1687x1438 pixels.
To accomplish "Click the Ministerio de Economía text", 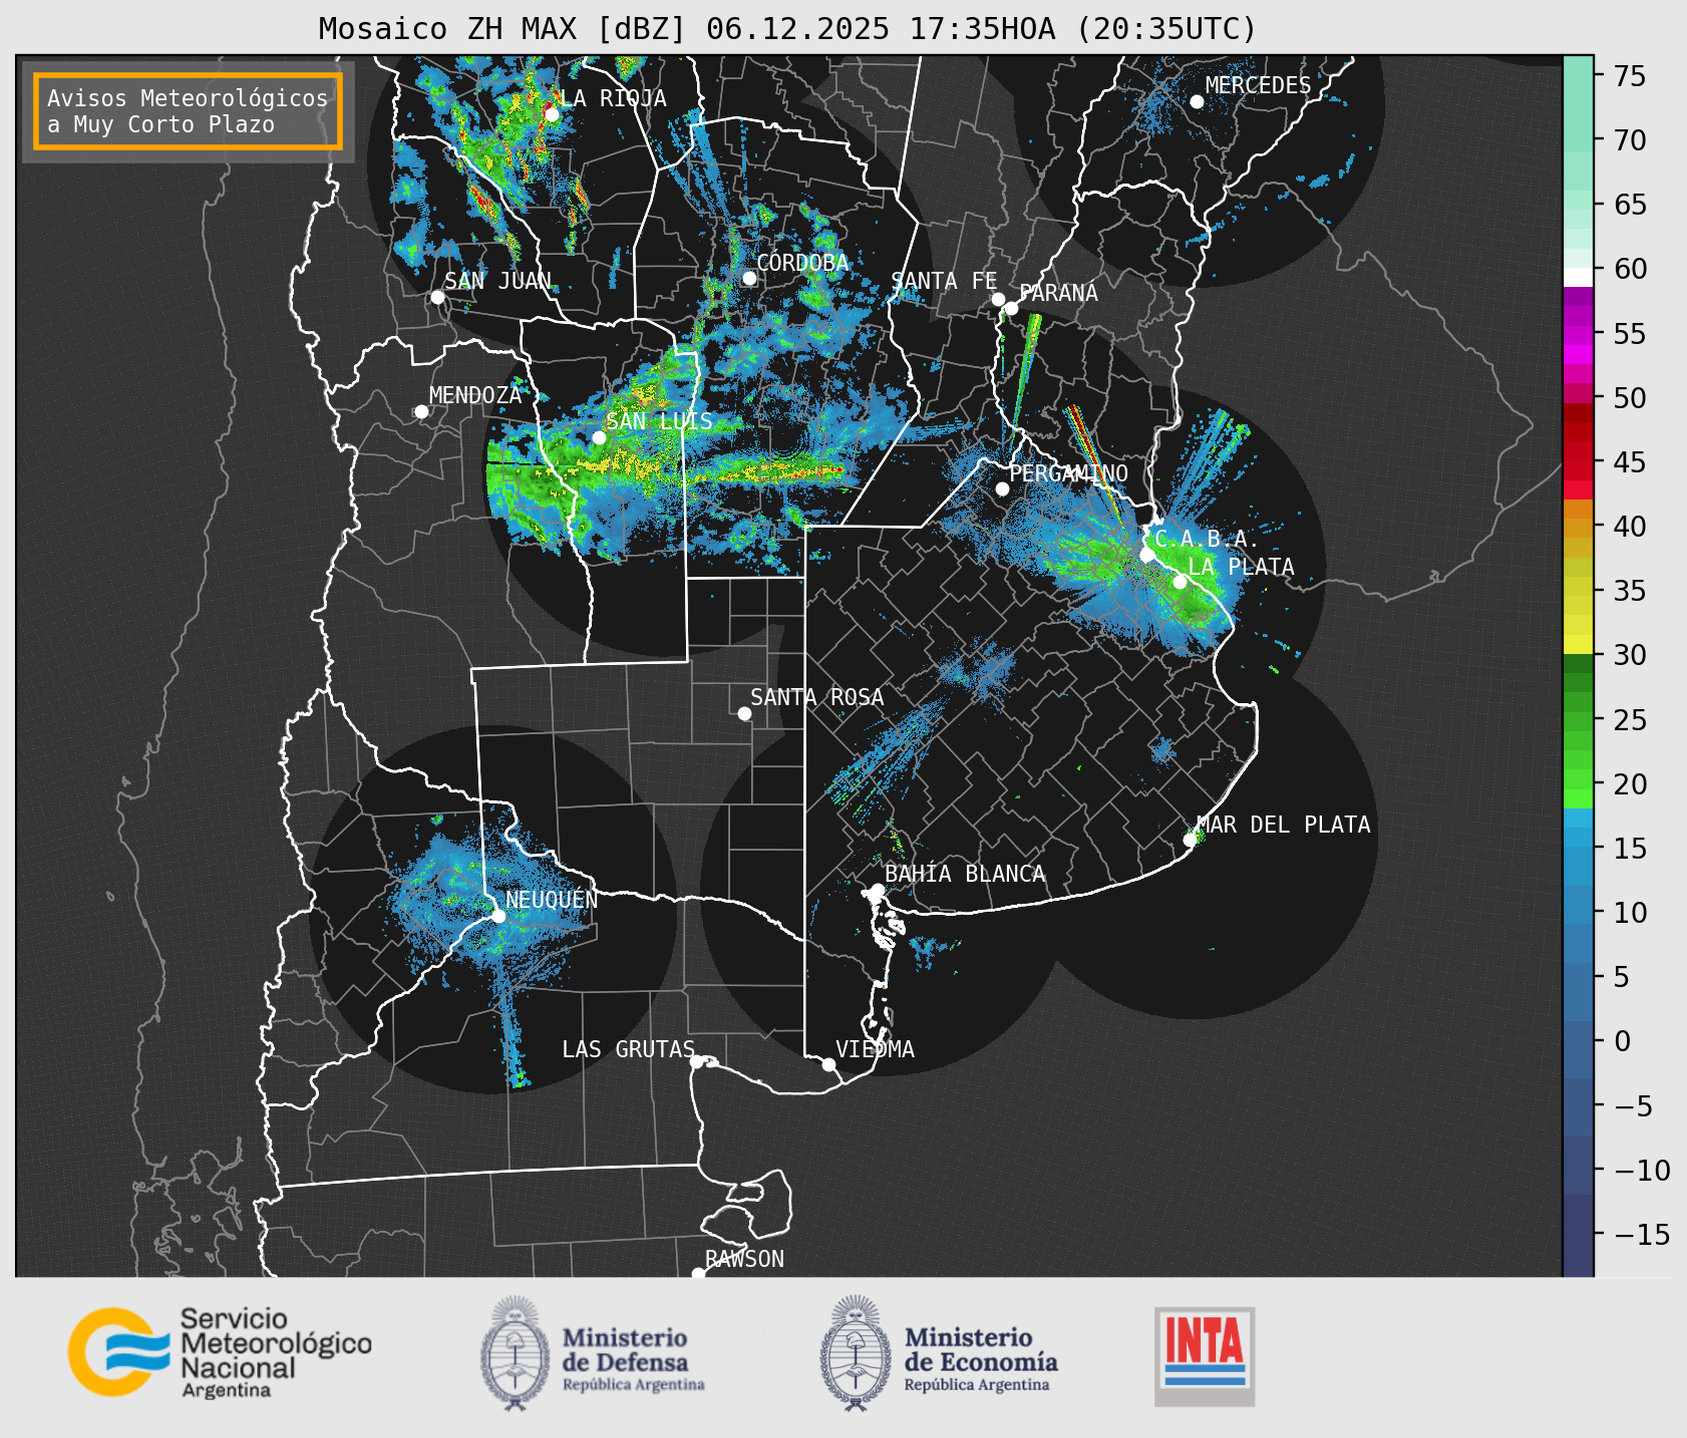I will (981, 1348).
